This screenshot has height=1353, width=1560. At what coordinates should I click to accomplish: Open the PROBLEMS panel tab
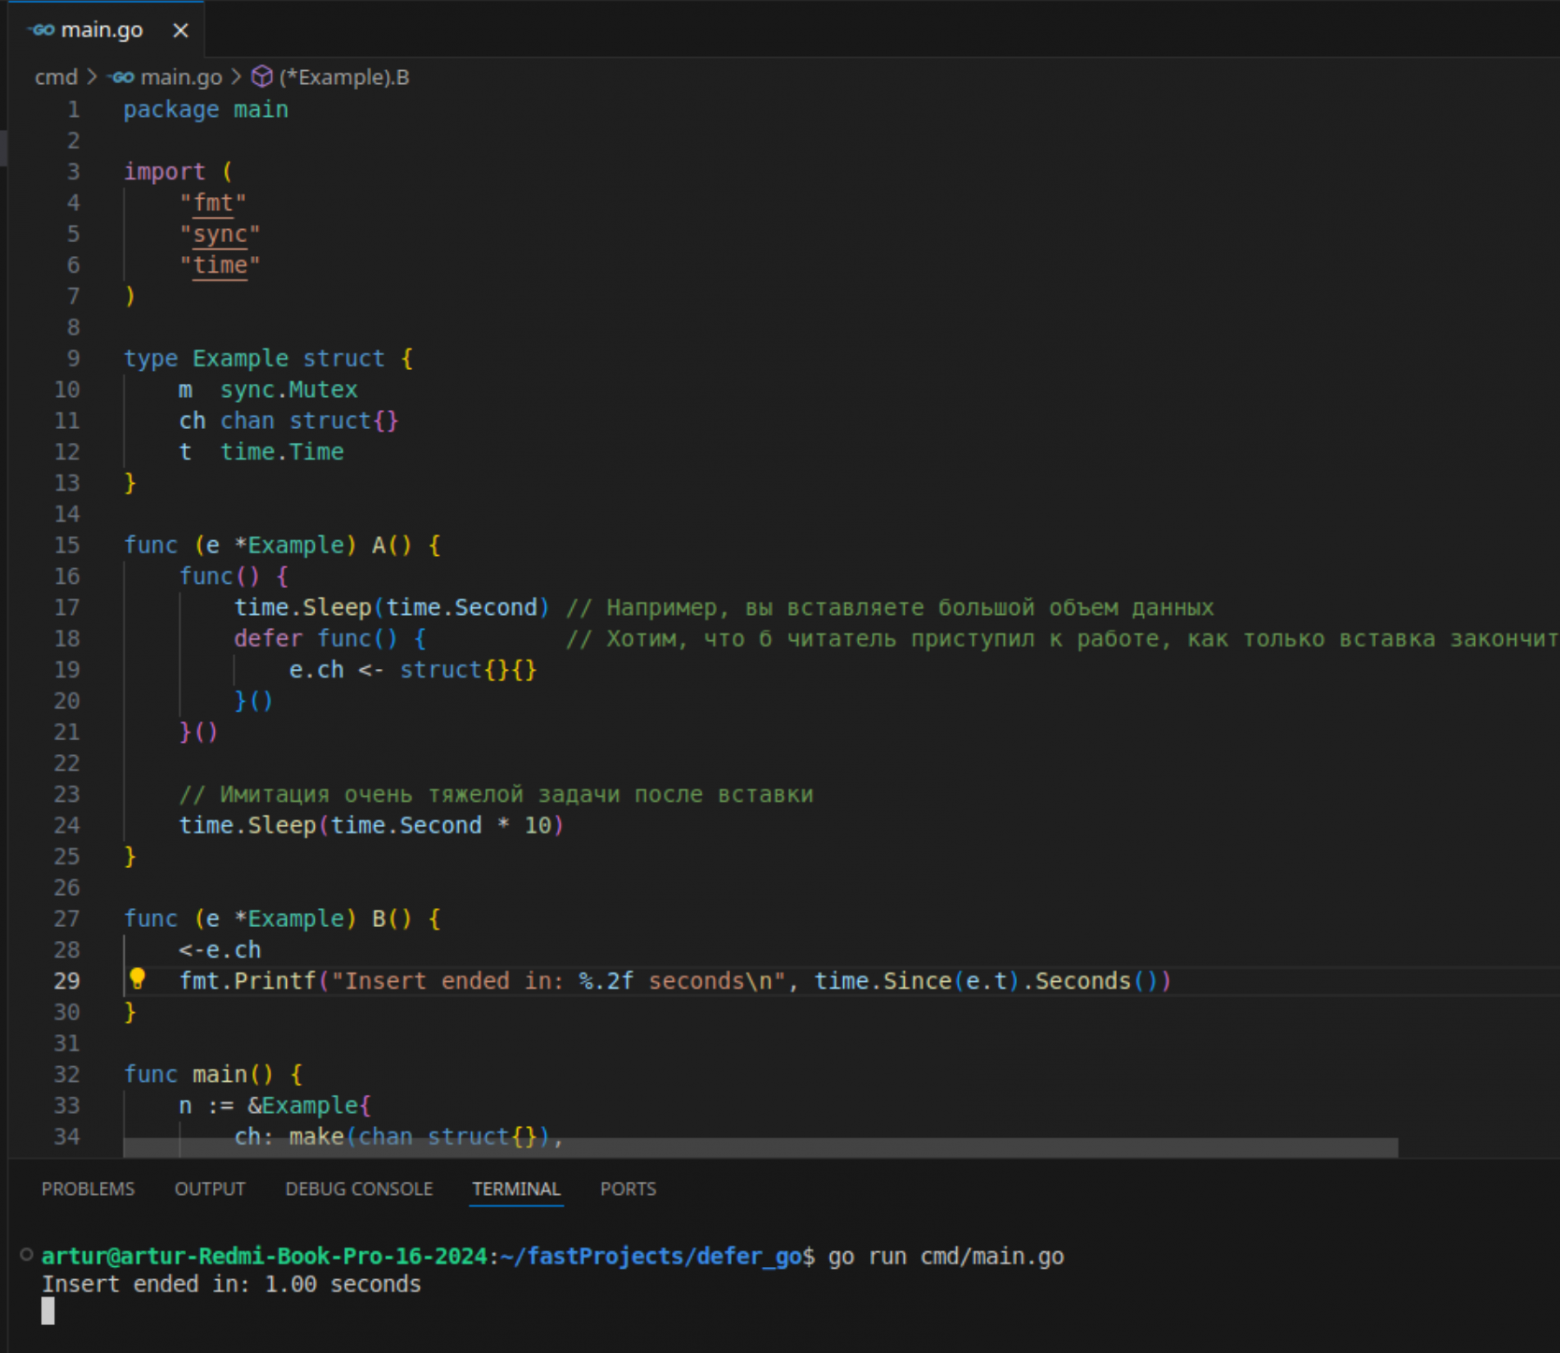tap(88, 1189)
